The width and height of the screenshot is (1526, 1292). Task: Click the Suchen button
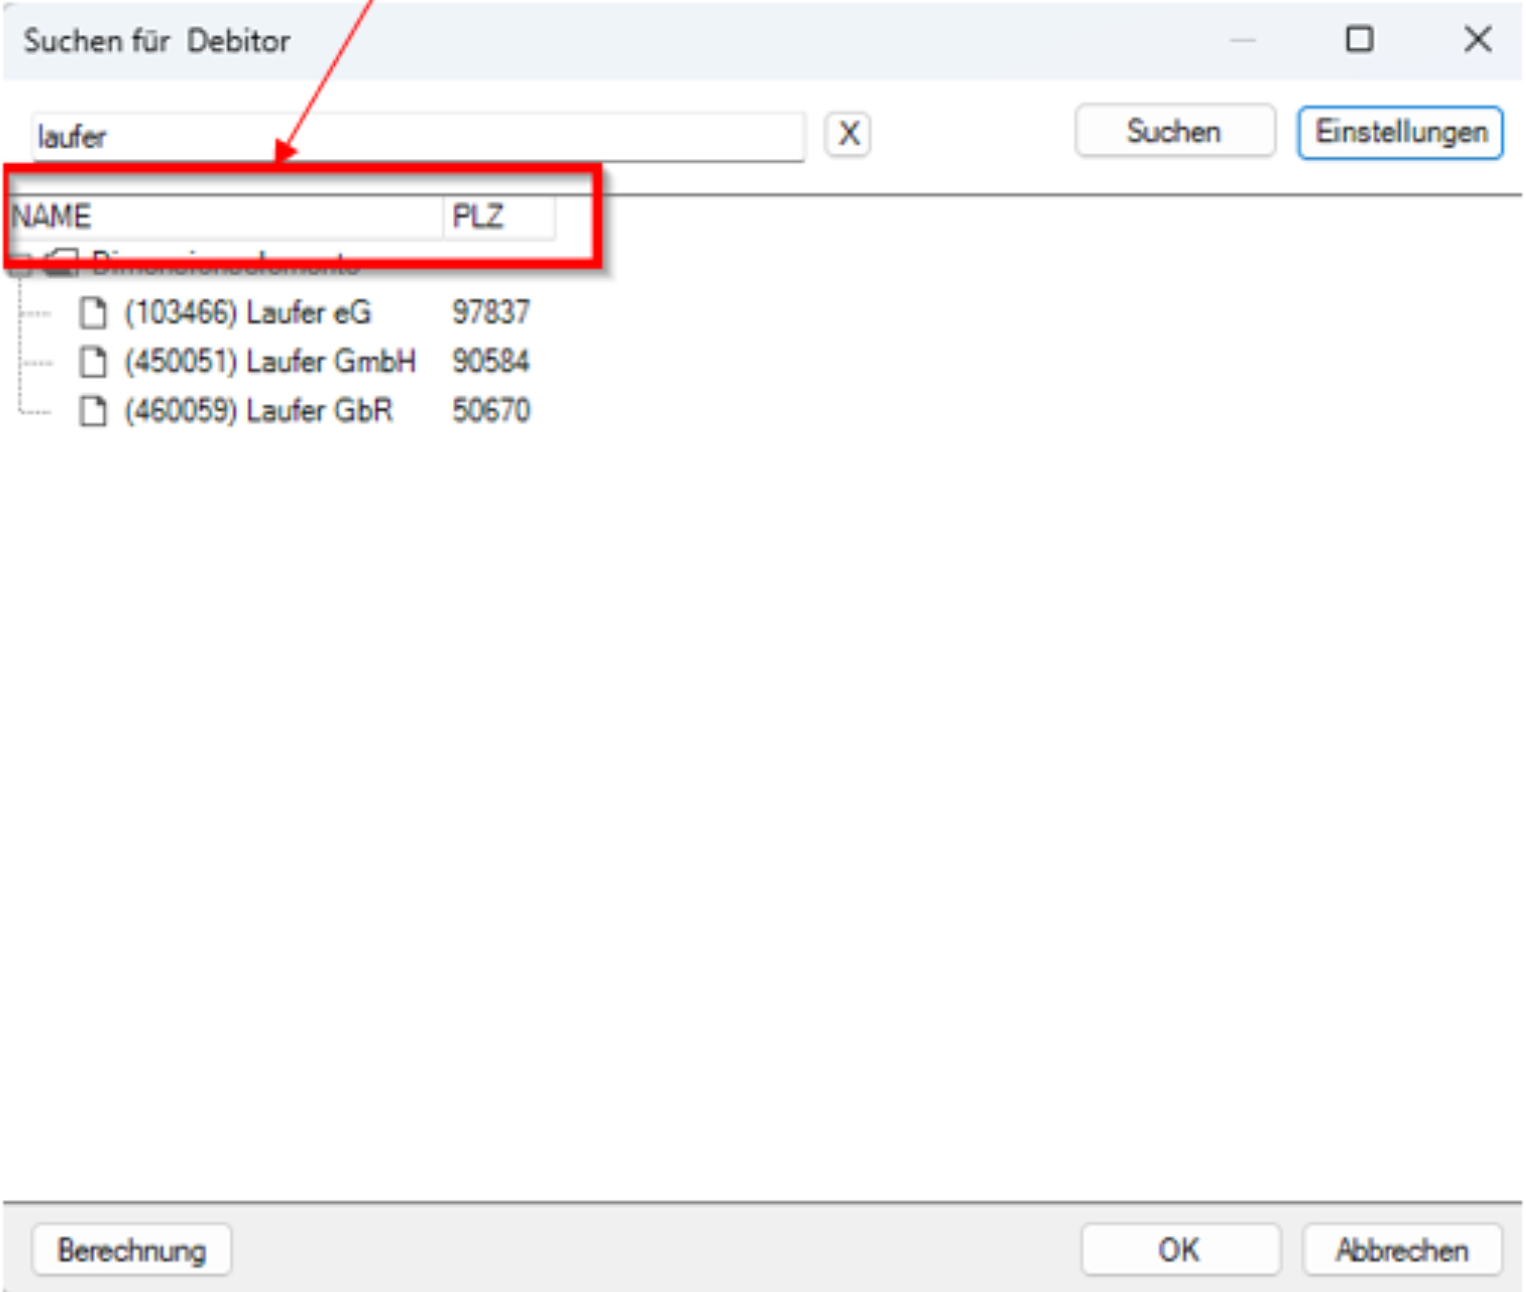pos(1174,131)
